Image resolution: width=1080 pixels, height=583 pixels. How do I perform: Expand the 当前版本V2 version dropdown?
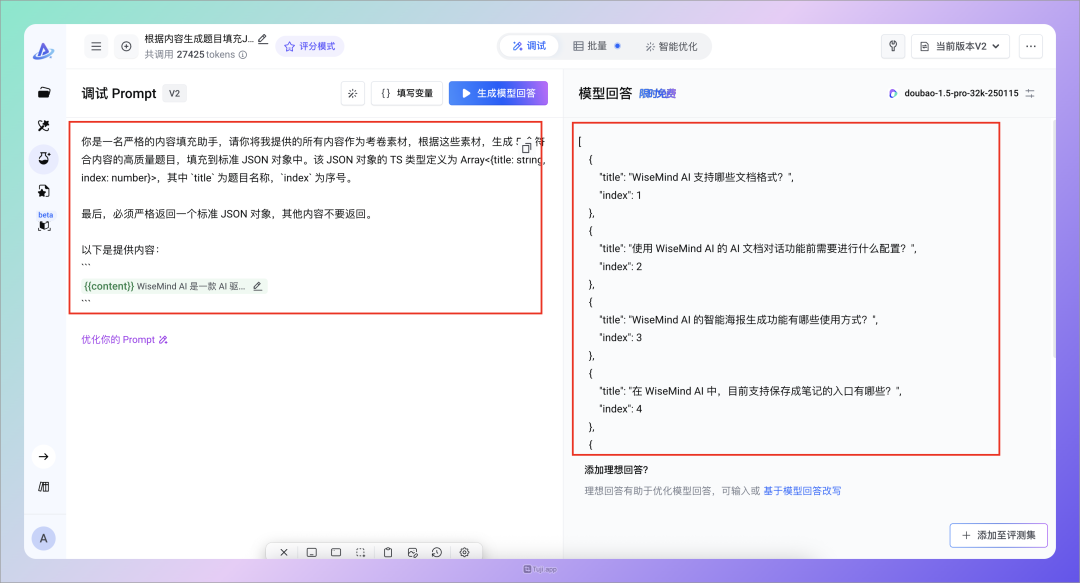click(959, 46)
